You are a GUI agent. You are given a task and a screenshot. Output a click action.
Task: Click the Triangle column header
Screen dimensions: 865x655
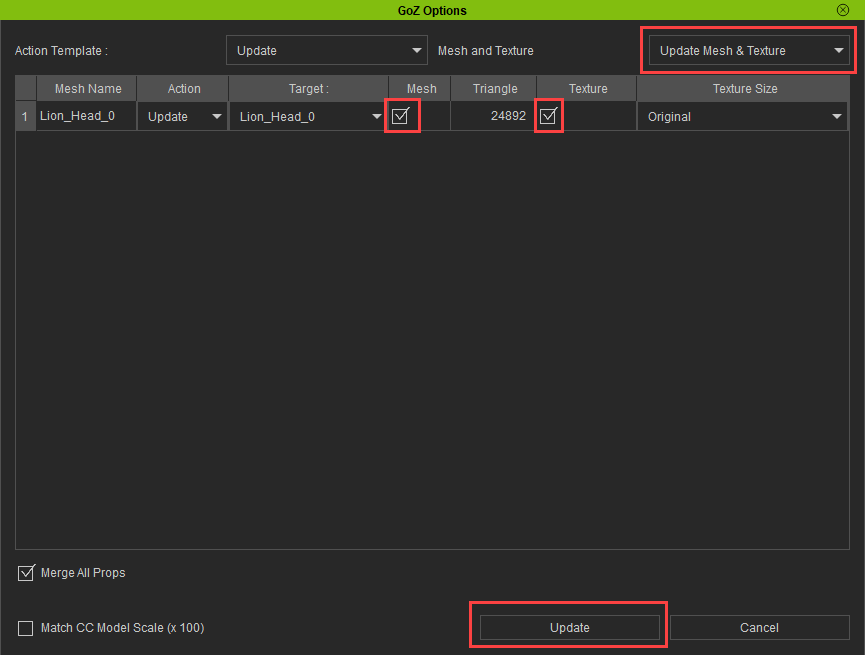[x=495, y=89]
